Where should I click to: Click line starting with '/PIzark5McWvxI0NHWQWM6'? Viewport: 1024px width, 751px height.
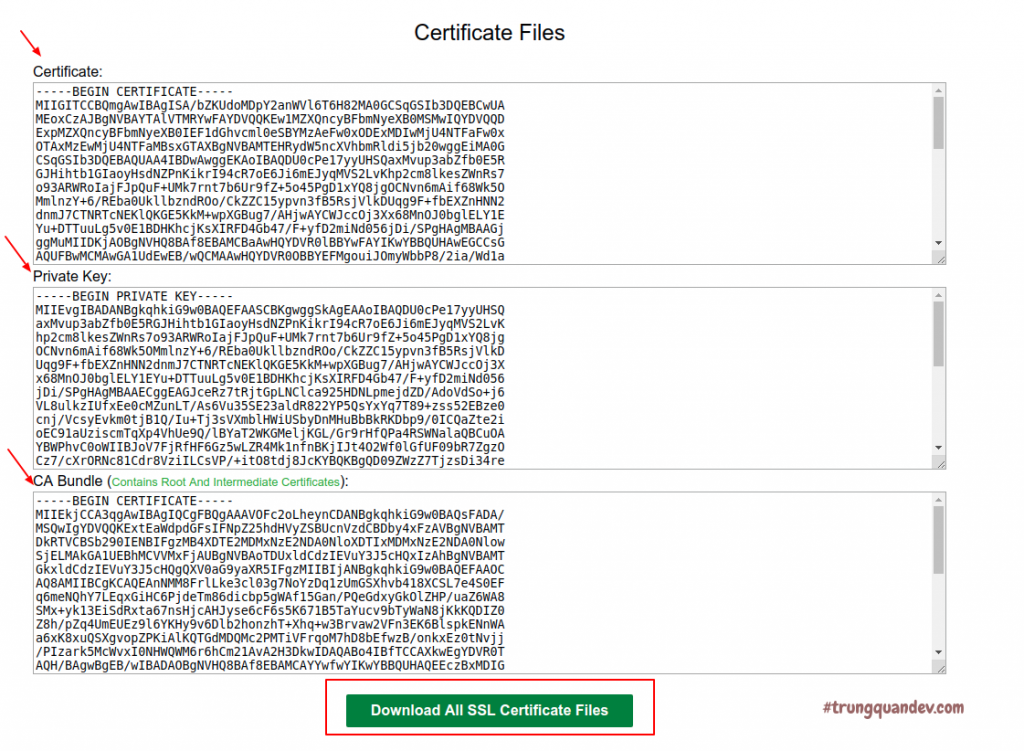270,651
